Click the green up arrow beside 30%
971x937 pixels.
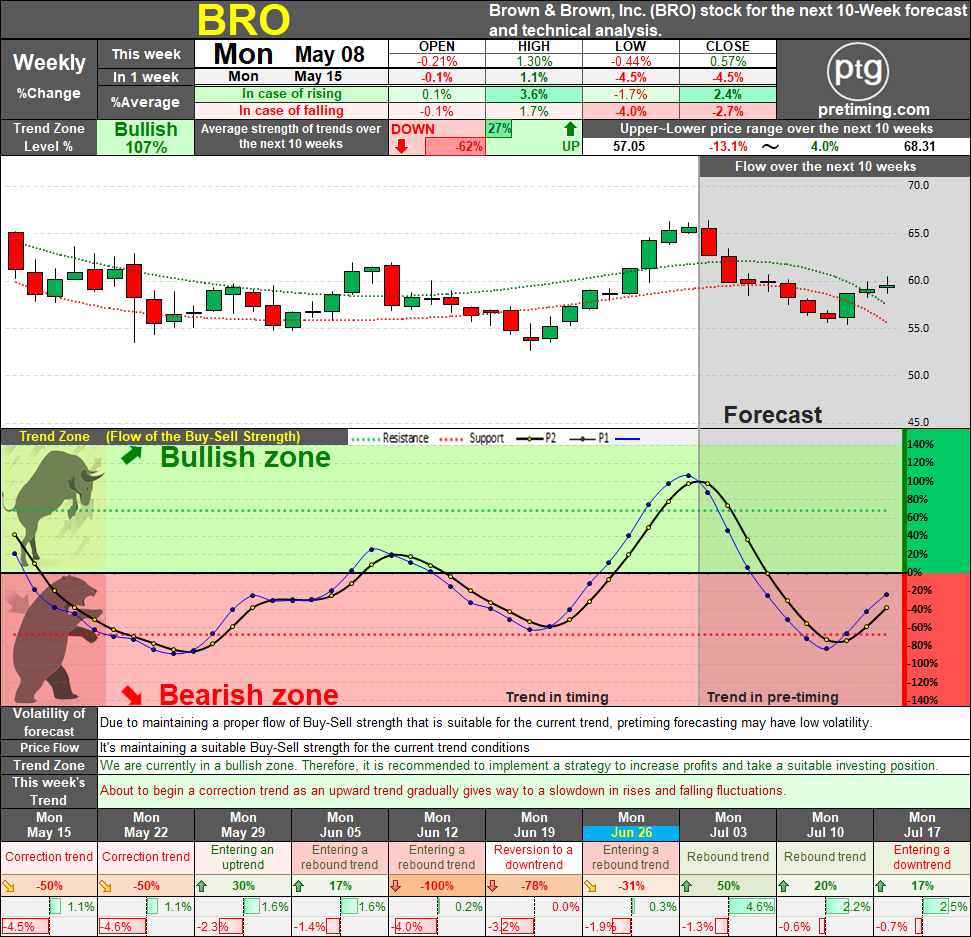click(x=202, y=886)
